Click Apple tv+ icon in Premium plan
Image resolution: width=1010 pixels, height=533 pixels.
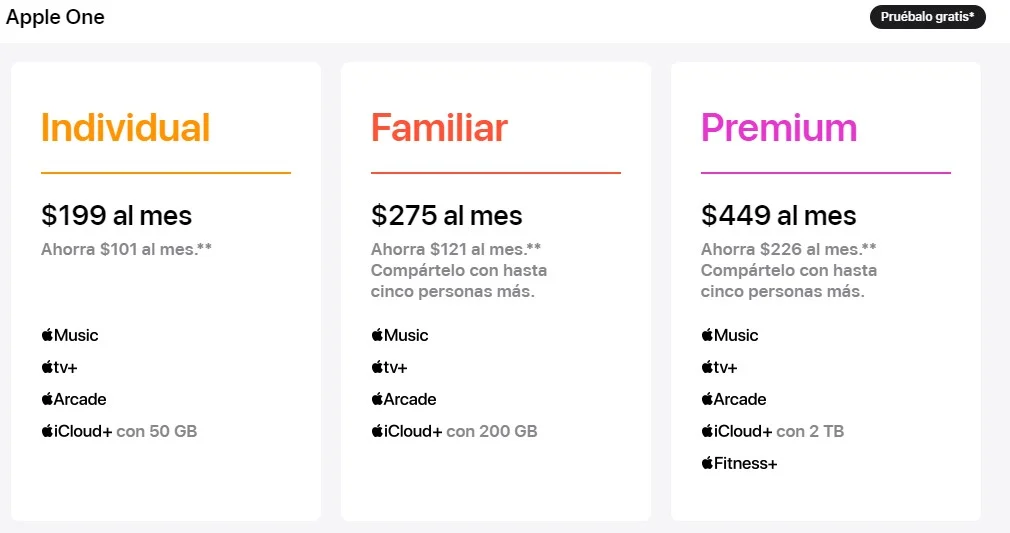coord(719,367)
